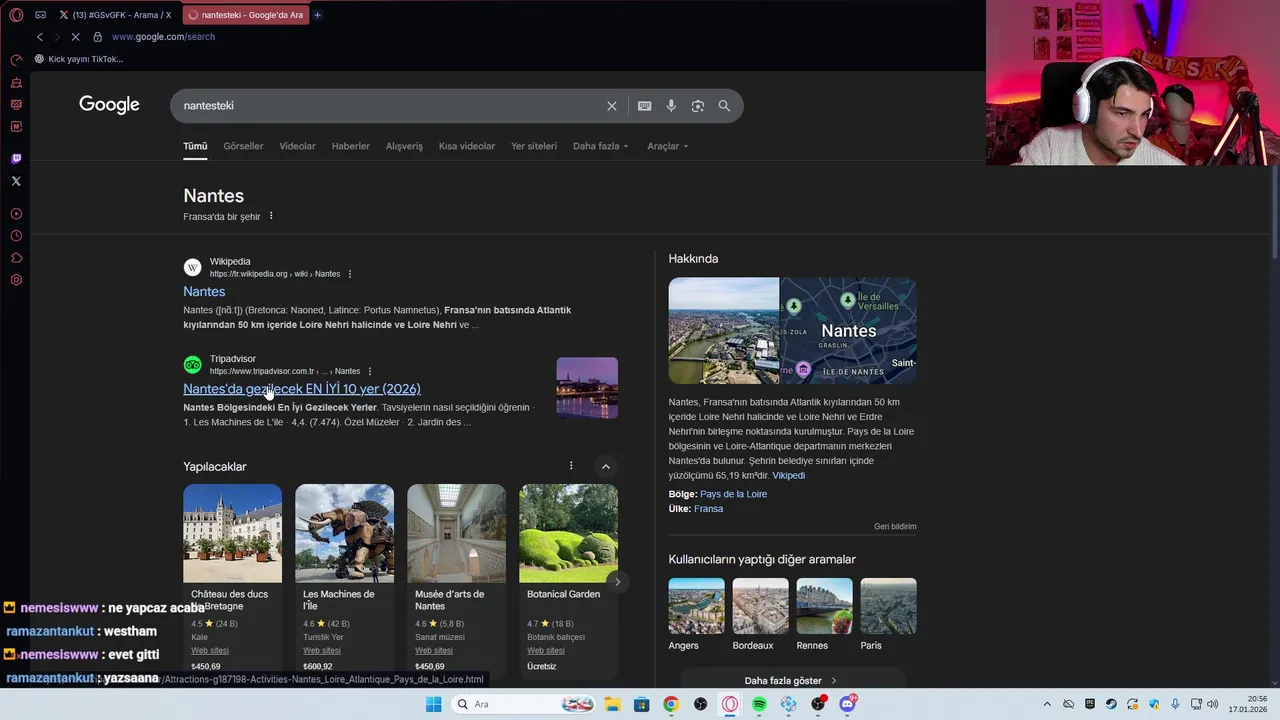Open more options for Tripadvisor result
The height and width of the screenshot is (720, 1280).
[370, 371]
